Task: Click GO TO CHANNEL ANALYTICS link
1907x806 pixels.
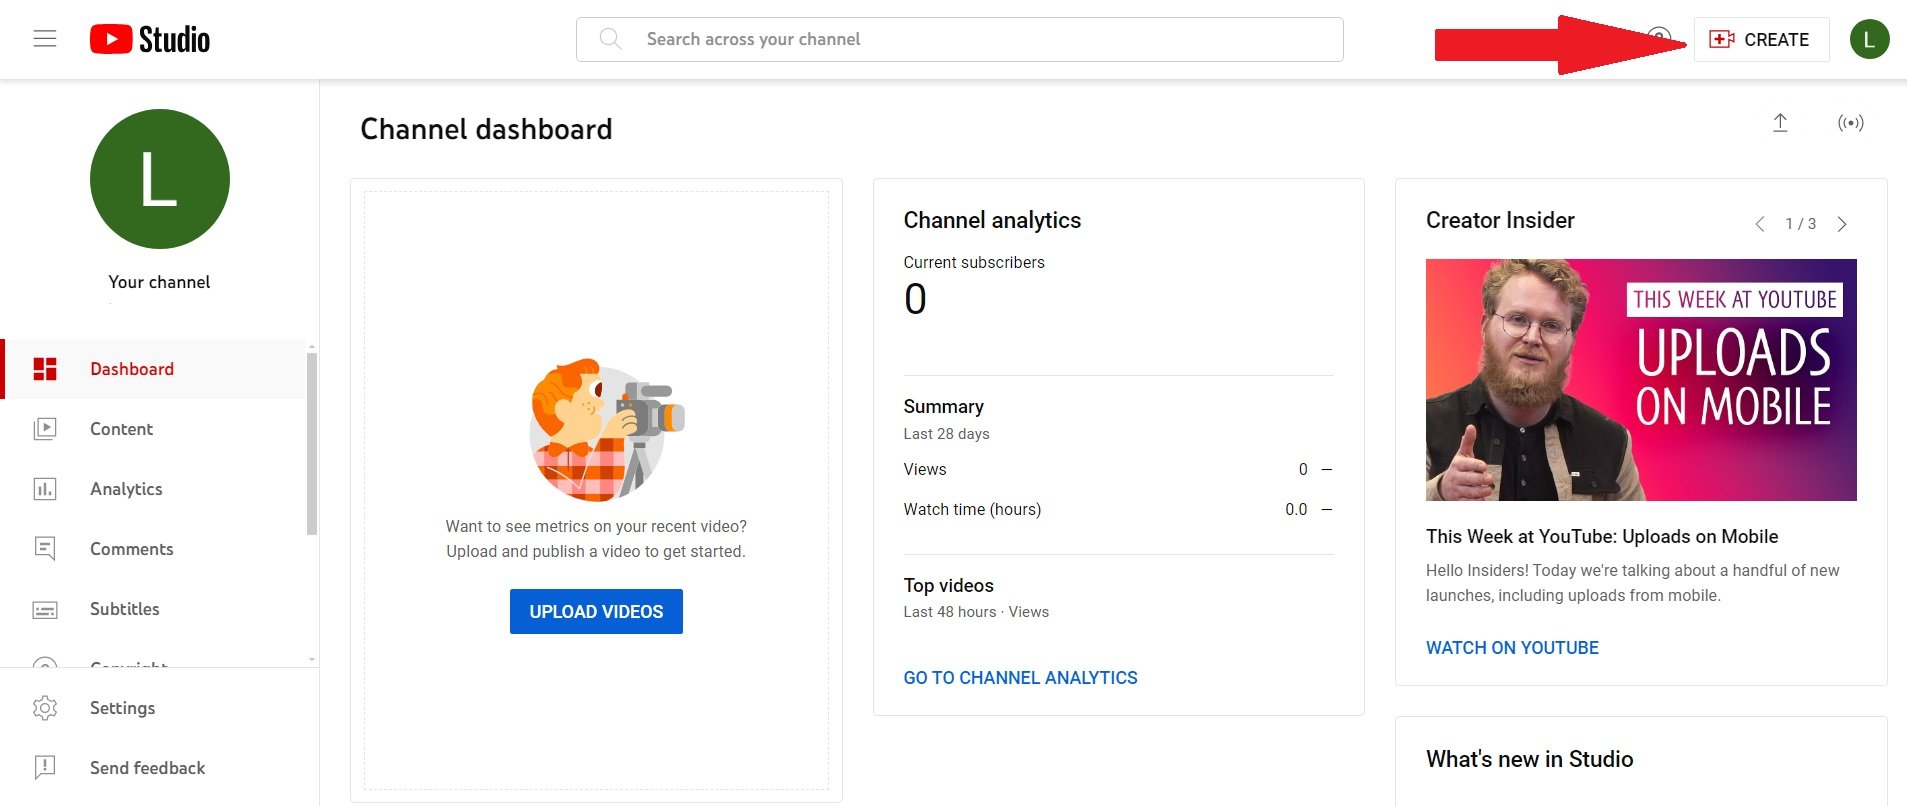Action: pos(1020,678)
